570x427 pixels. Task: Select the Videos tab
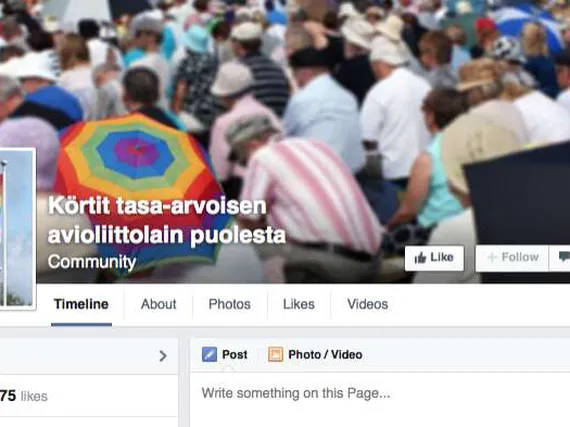(x=368, y=304)
